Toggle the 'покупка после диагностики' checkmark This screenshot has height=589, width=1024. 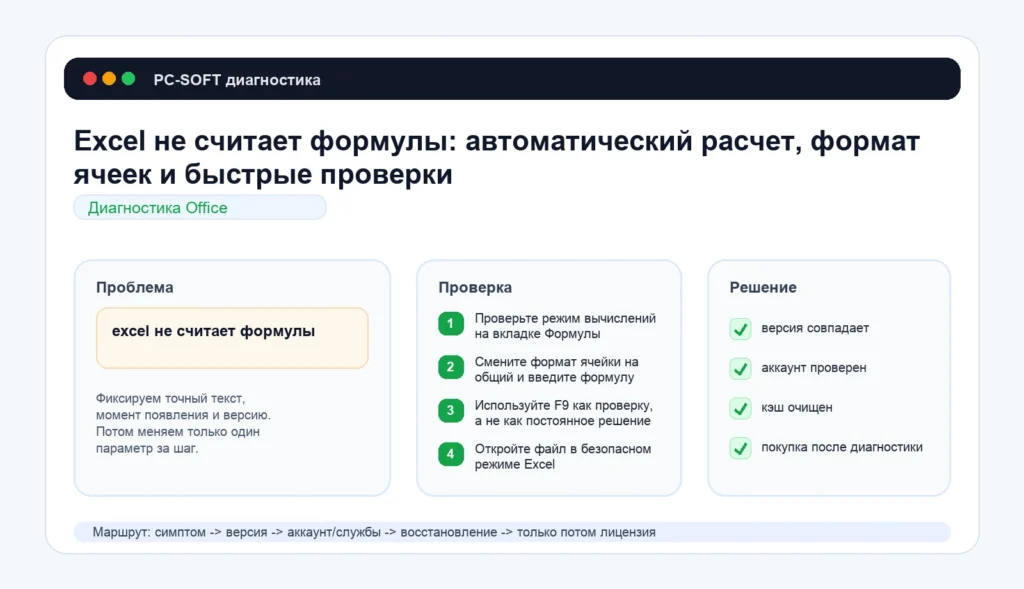741,449
